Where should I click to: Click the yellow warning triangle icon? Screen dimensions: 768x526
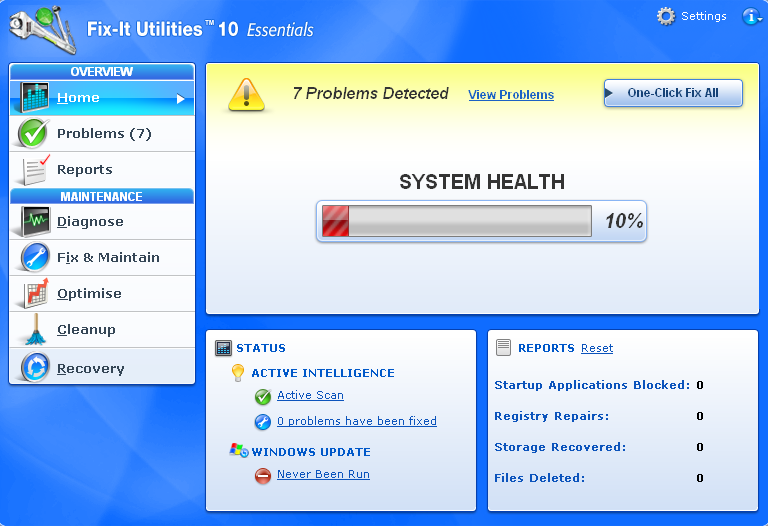coord(246,95)
